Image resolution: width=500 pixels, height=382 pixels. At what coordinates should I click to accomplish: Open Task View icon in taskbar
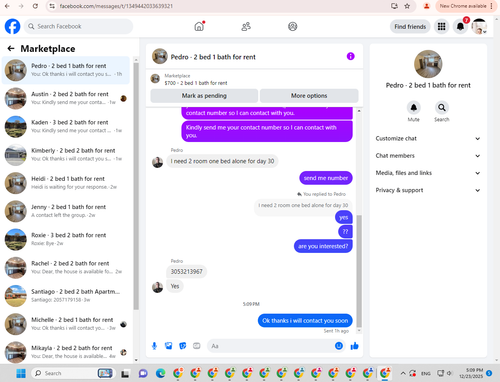(x=125, y=374)
